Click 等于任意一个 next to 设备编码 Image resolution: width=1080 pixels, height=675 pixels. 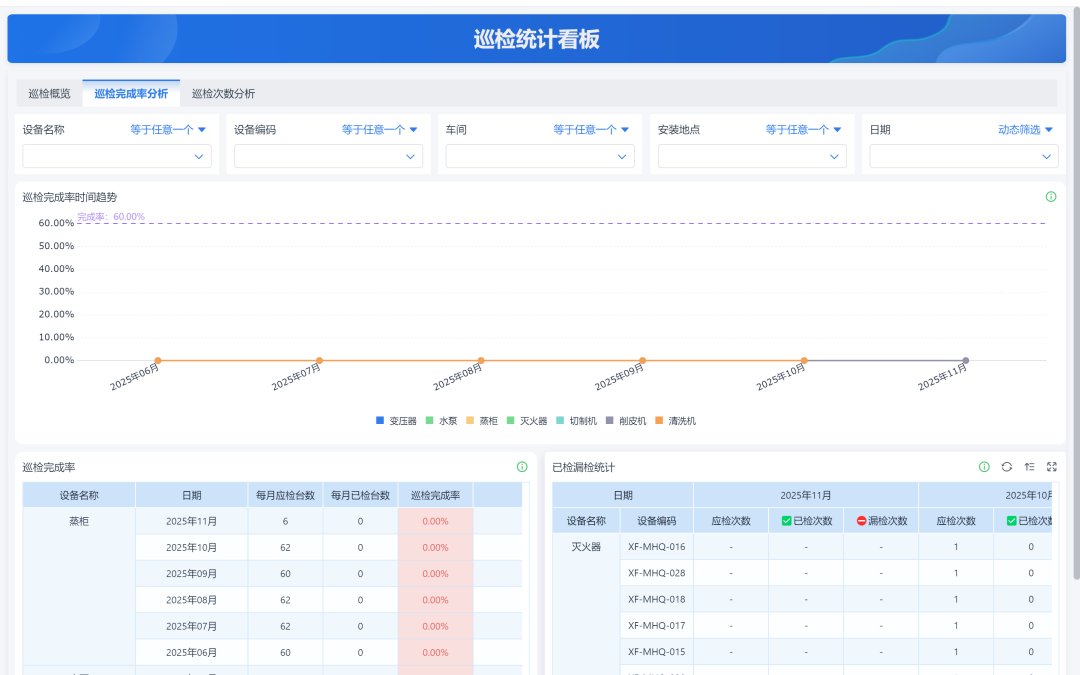click(374, 129)
